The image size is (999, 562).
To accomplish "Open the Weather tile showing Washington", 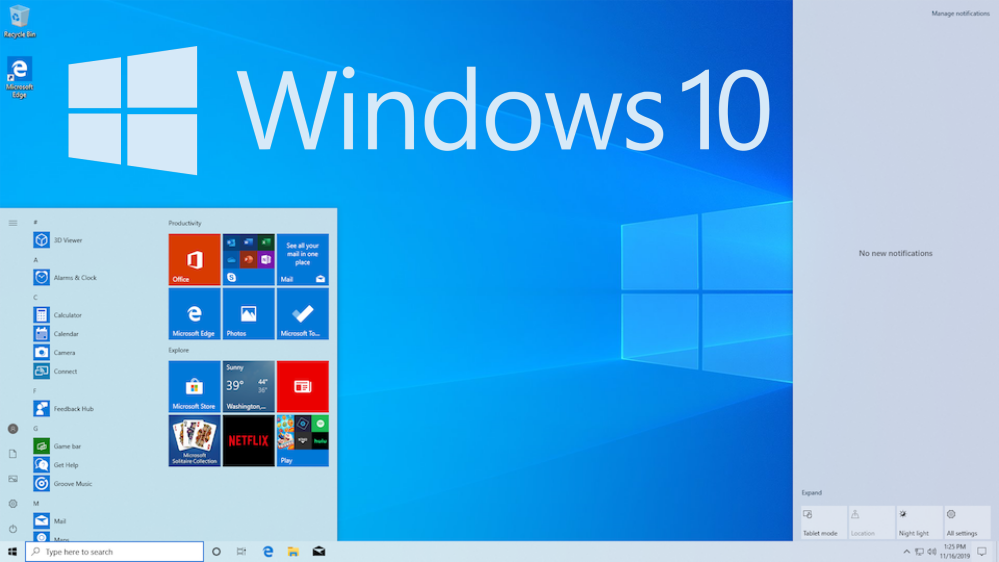I will 248,386.
